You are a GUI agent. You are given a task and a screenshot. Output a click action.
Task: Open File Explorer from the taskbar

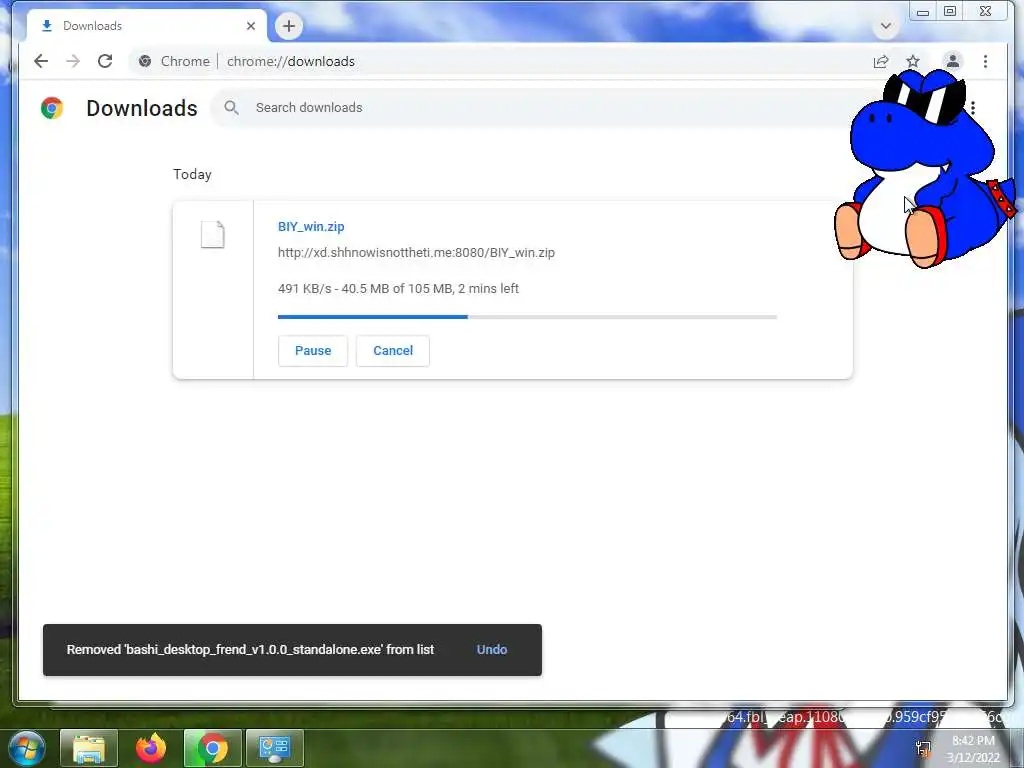click(89, 748)
